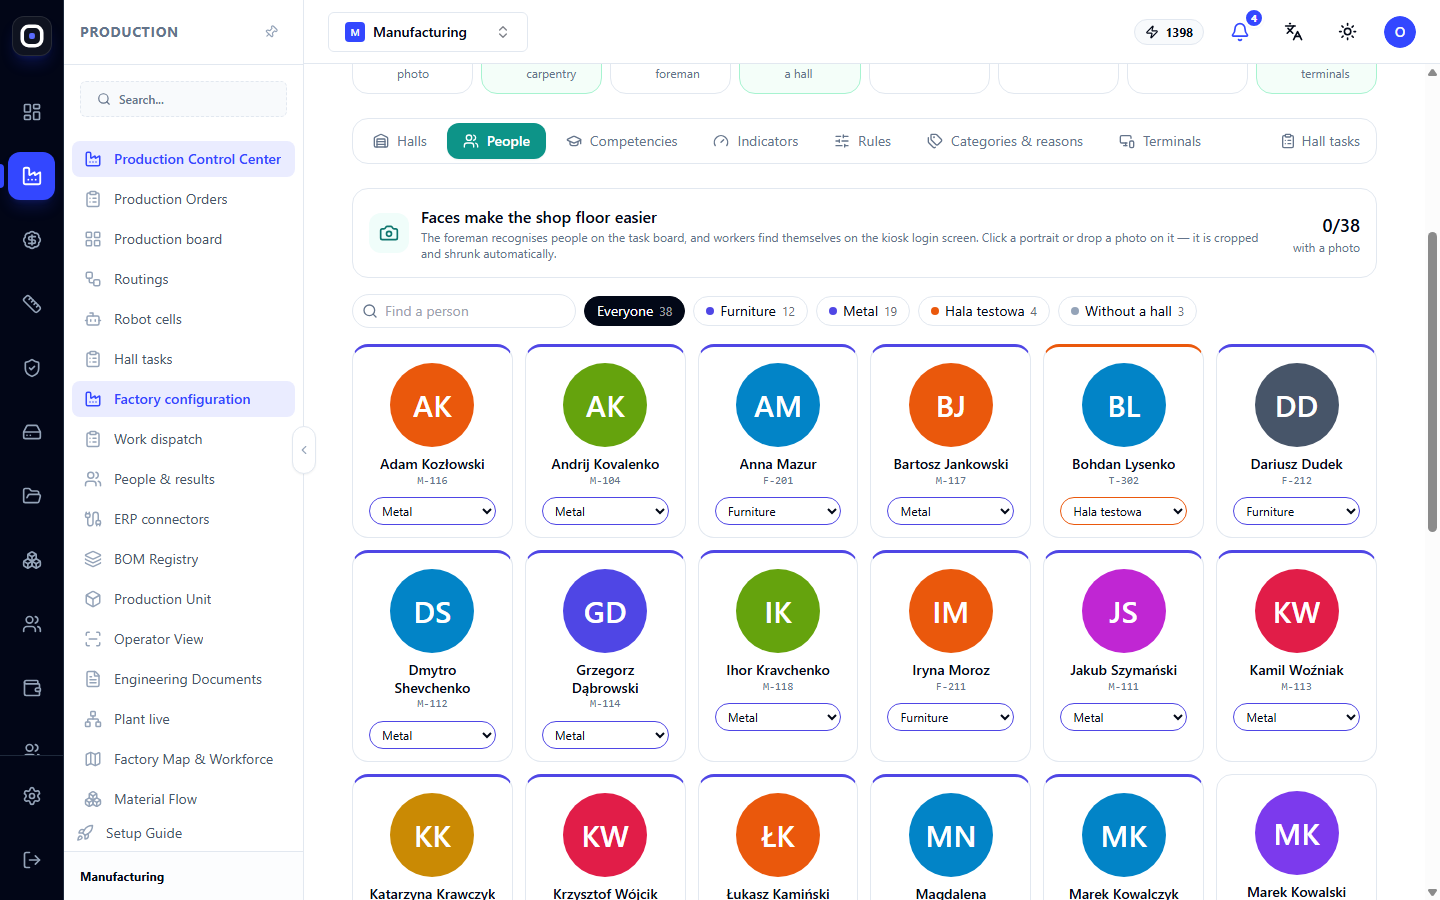The image size is (1440, 900).
Task: Open hall dropdown for Adam Kozłowski
Action: pos(433,511)
